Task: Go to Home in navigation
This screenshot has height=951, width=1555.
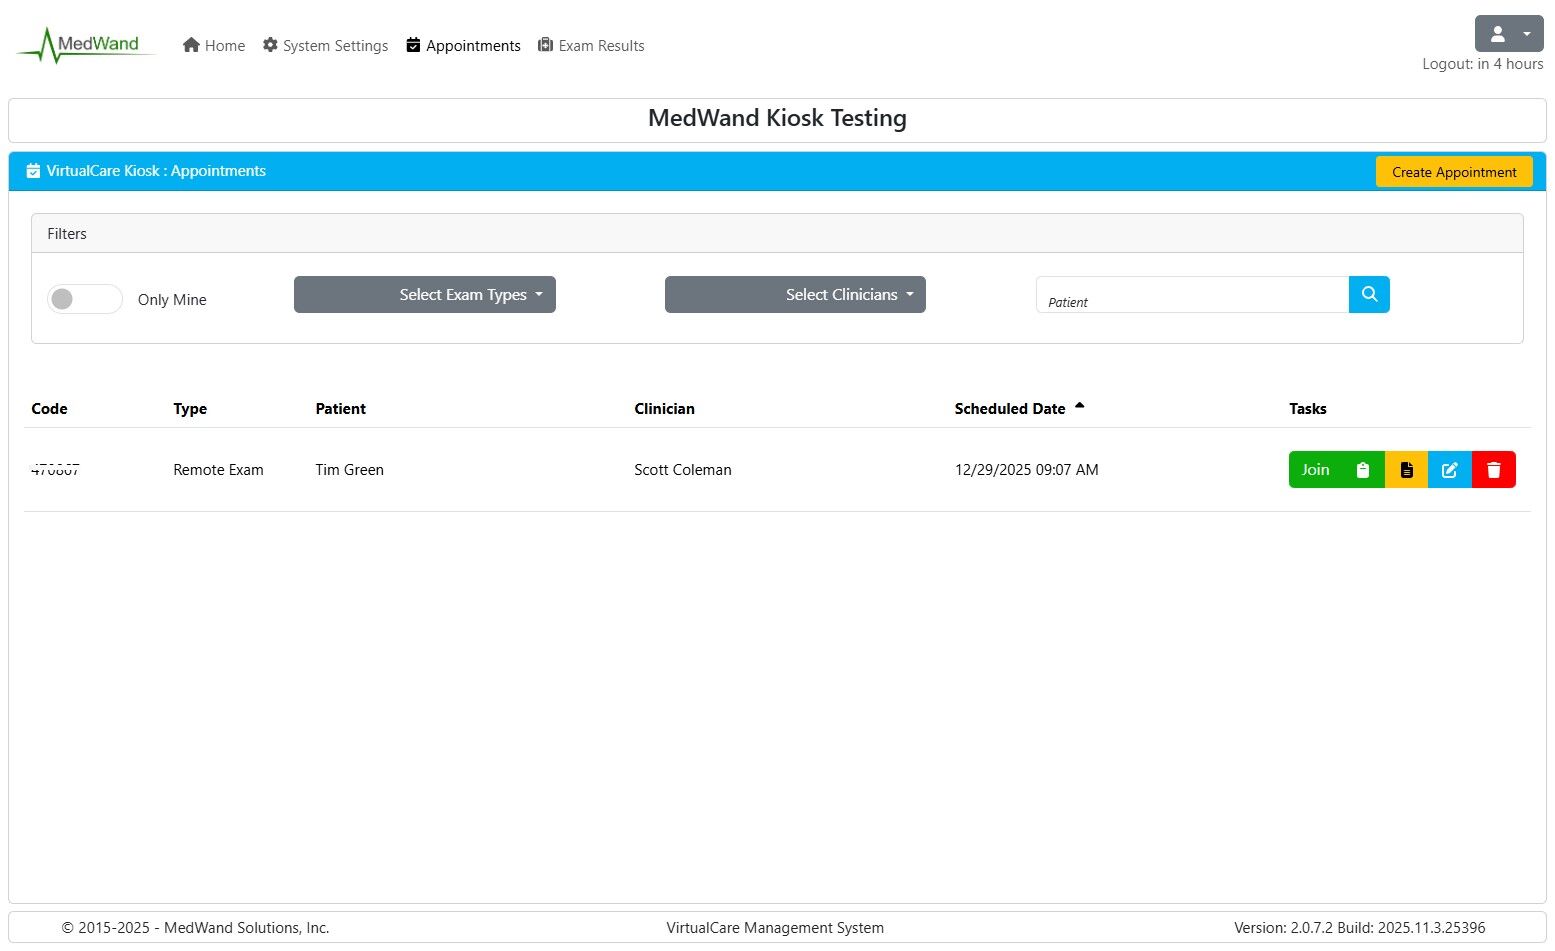Action: point(214,46)
